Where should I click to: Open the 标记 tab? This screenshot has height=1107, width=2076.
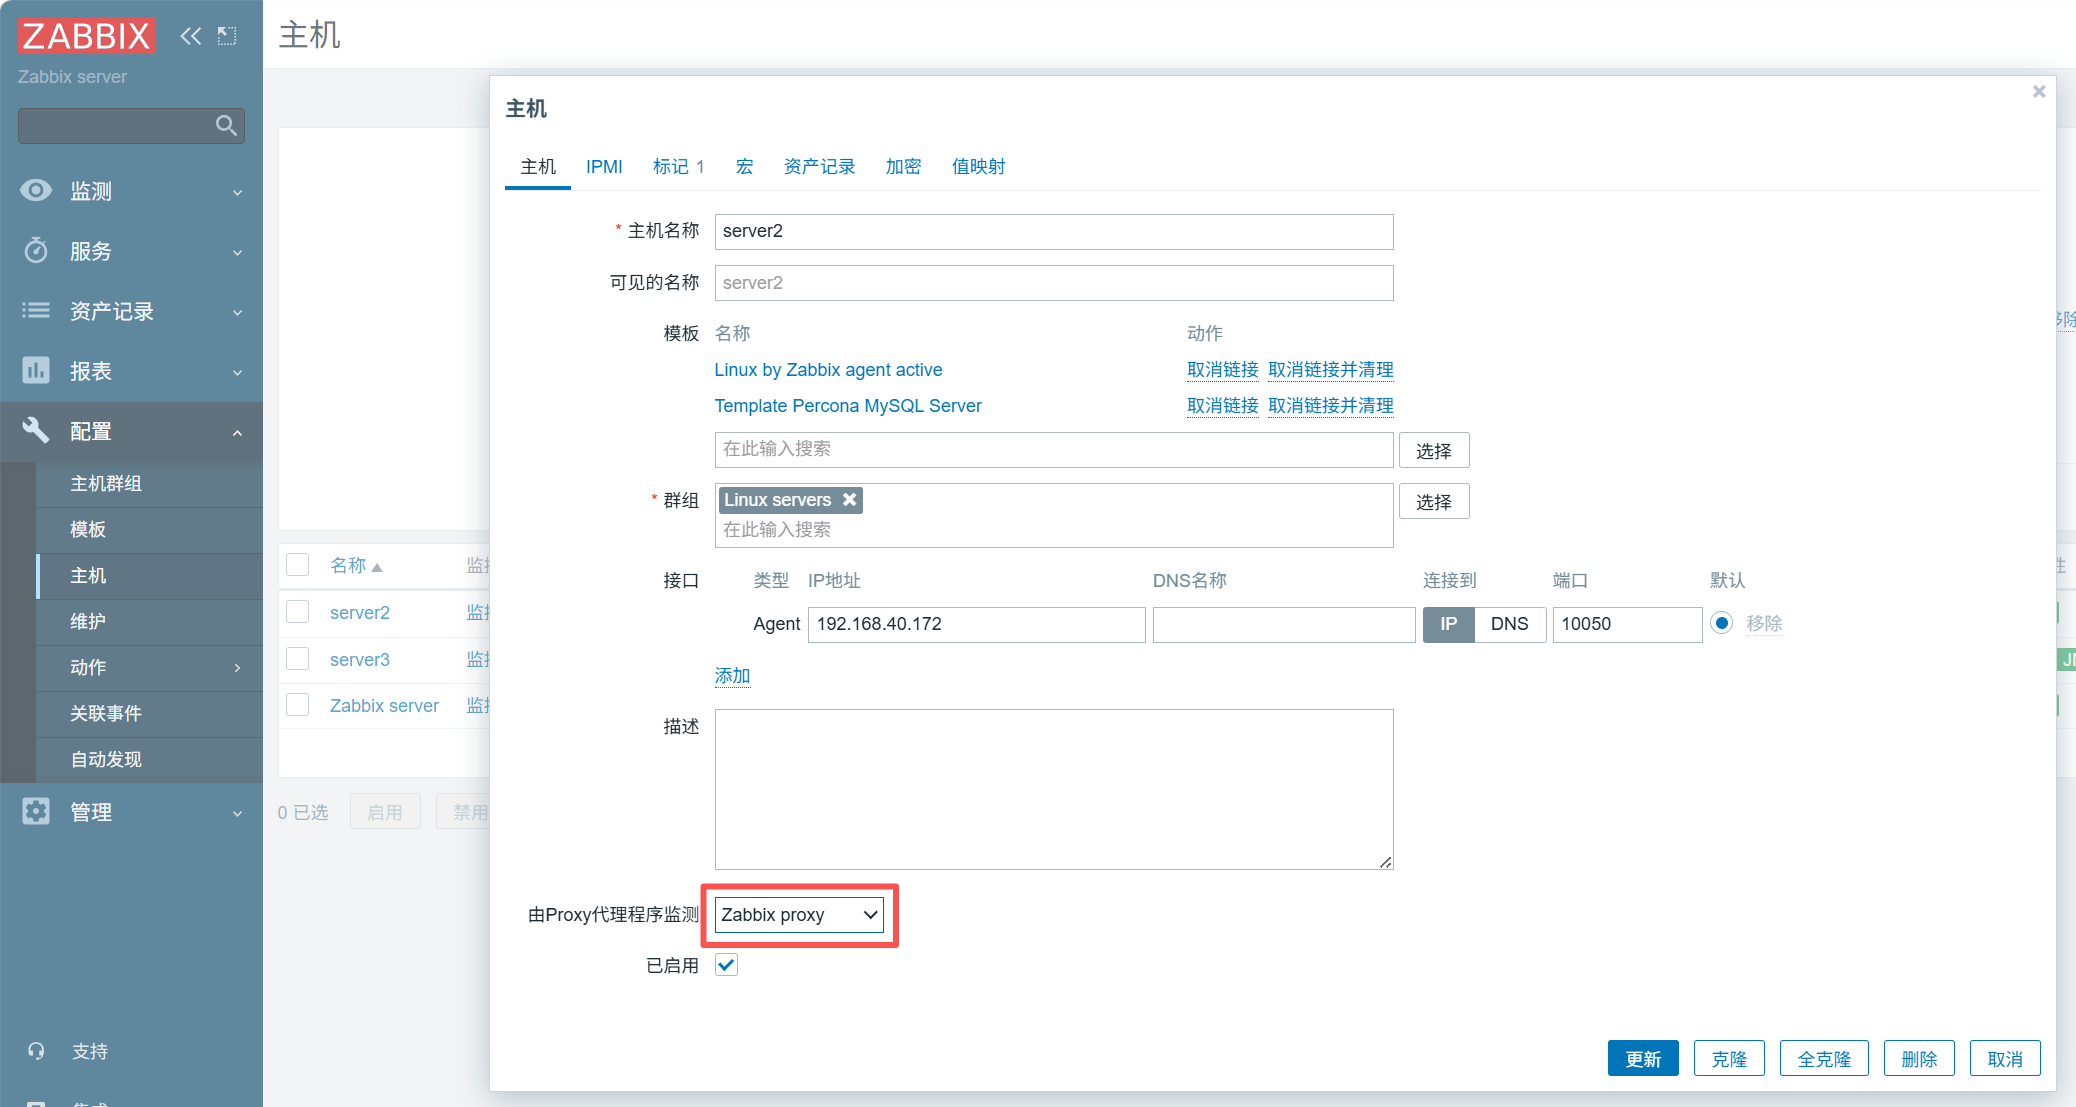(678, 167)
